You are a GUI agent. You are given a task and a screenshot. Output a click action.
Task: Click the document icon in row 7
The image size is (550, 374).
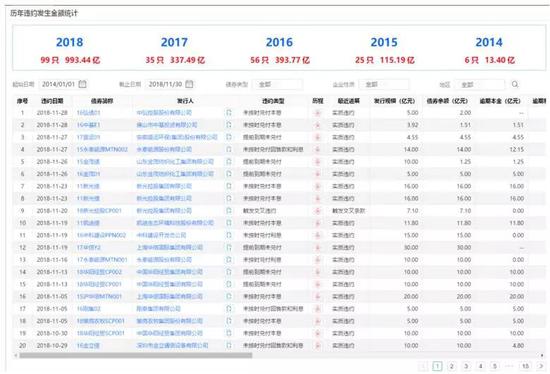click(x=229, y=186)
